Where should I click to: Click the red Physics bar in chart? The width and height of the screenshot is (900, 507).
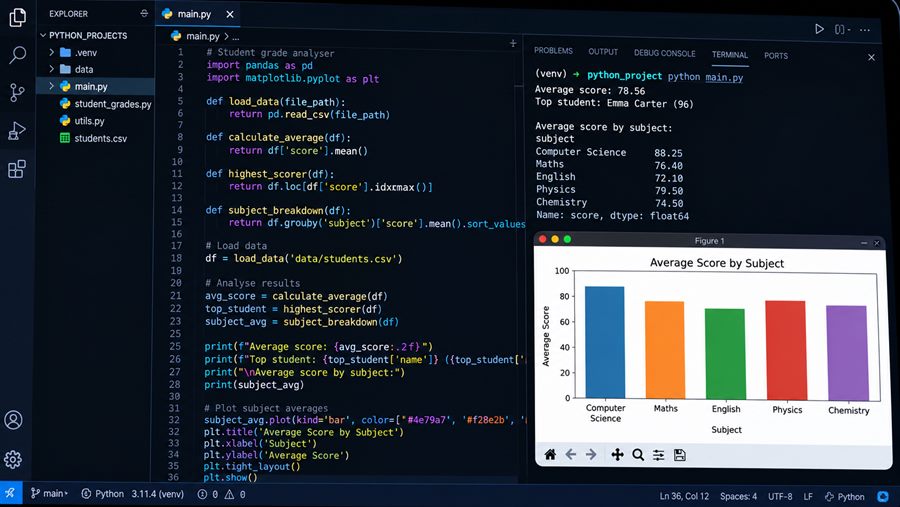point(786,350)
